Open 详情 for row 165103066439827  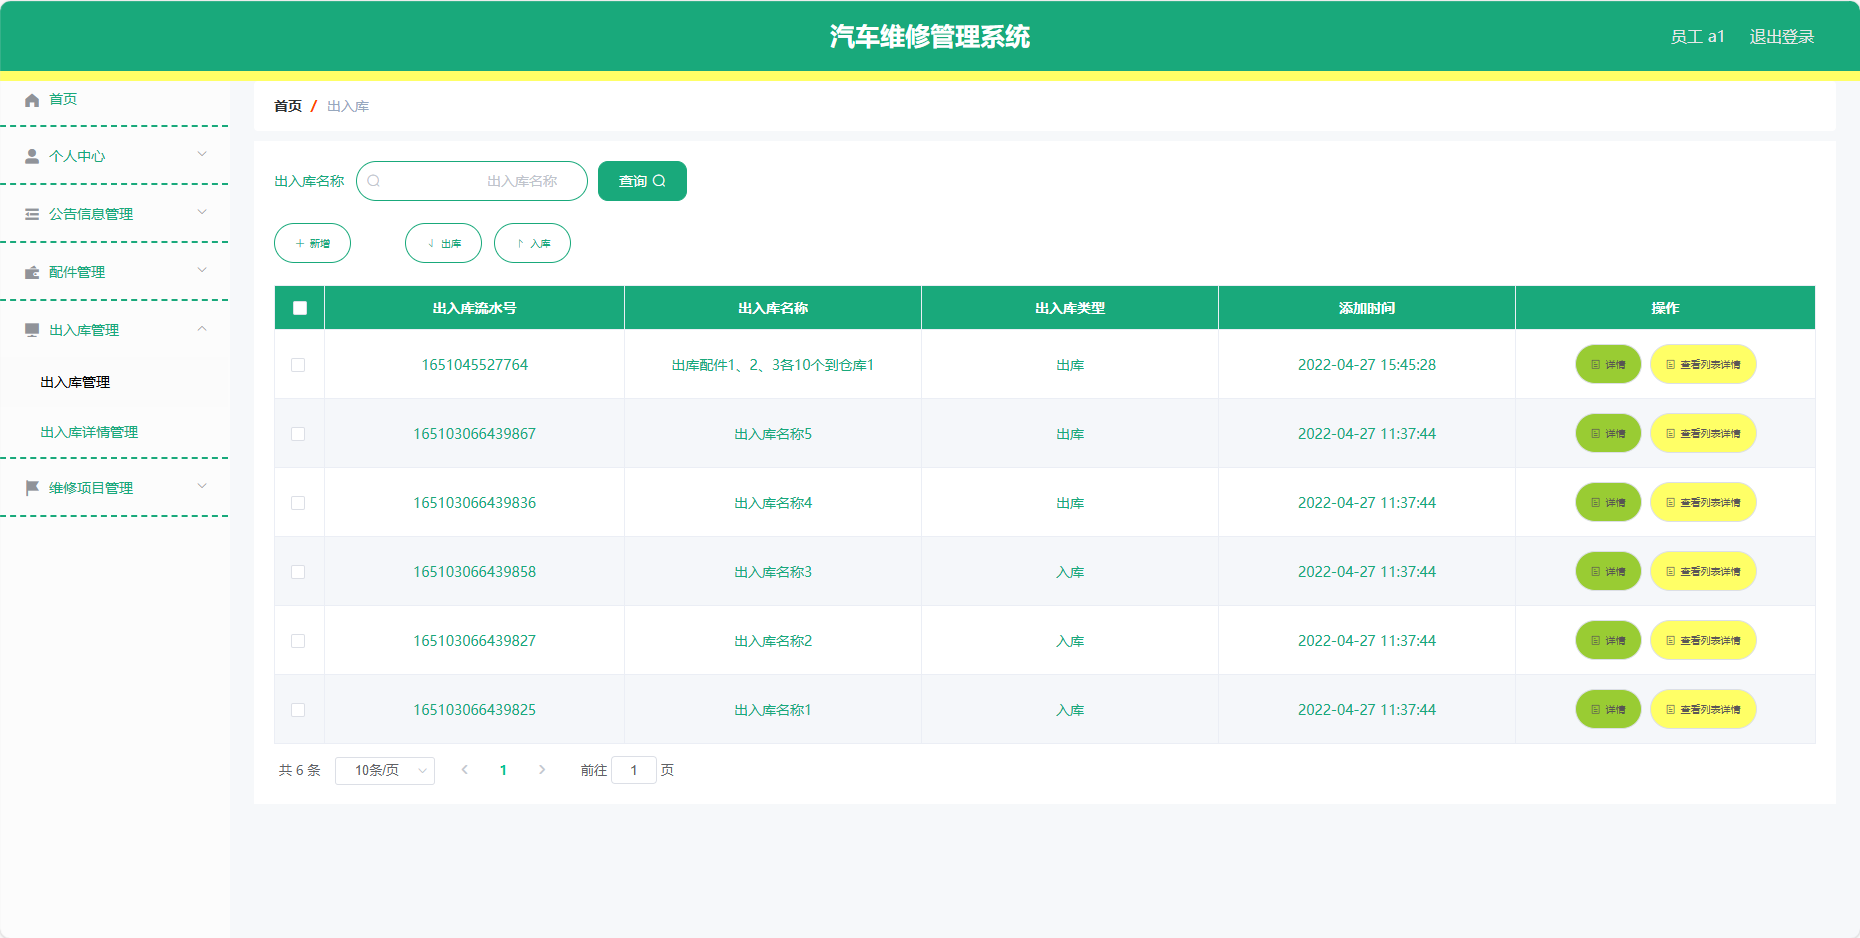click(1608, 641)
